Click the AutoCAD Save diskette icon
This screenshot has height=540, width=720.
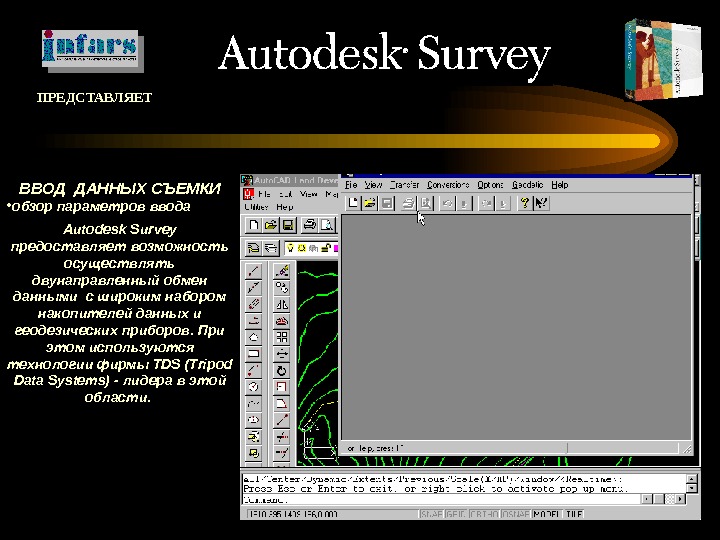pyautogui.click(x=288, y=225)
